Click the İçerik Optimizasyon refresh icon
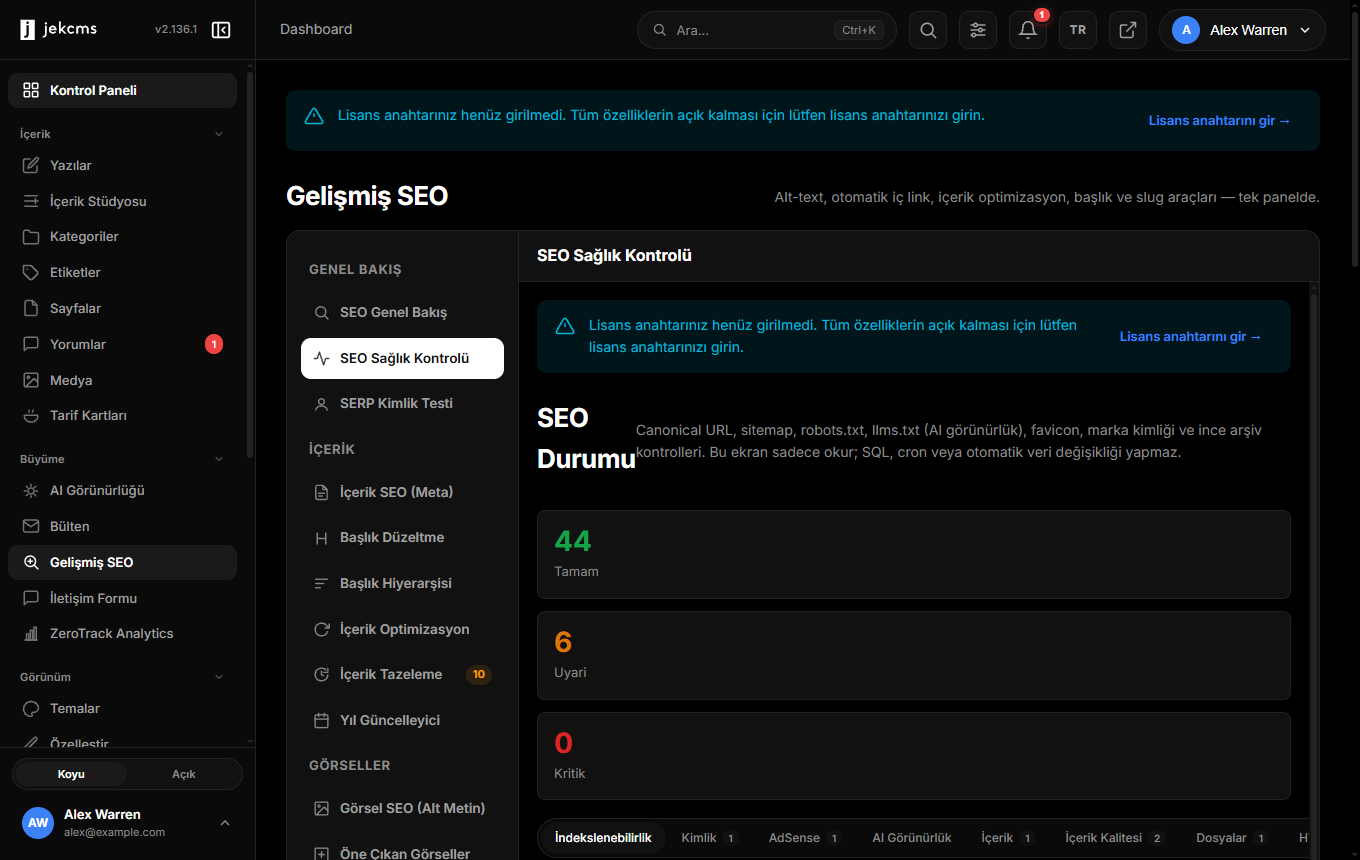Screen dimensions: 1360x860 coord(322,629)
